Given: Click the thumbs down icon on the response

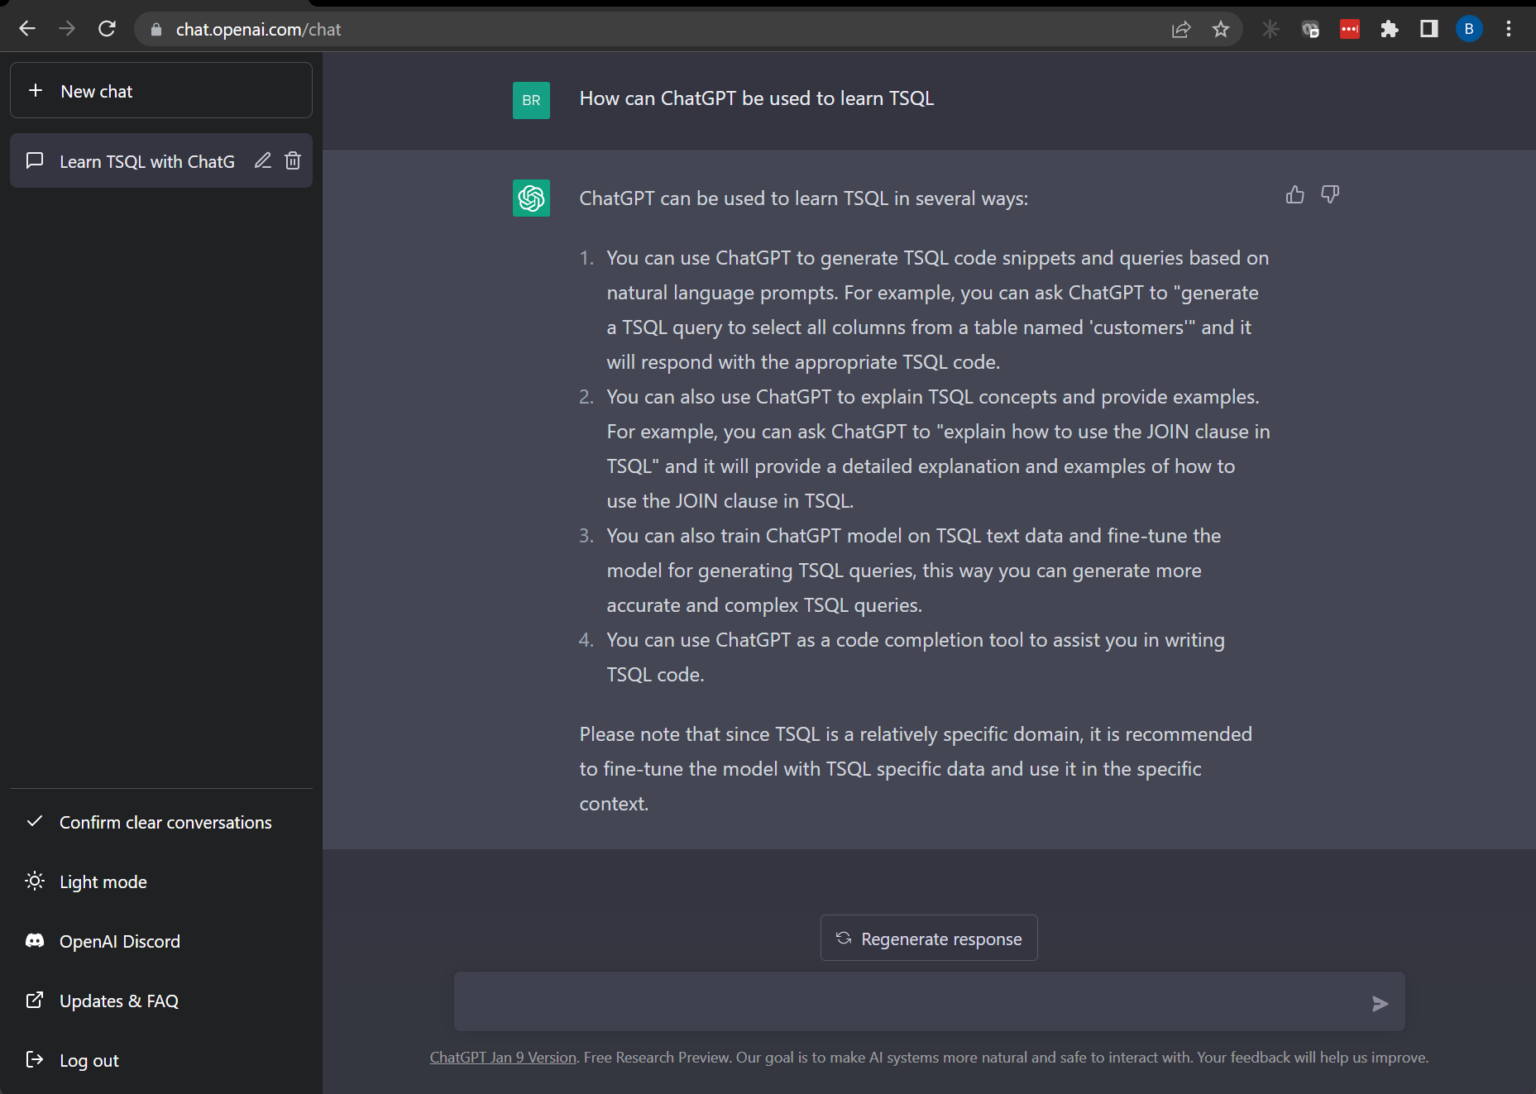Looking at the screenshot, I should (x=1330, y=194).
